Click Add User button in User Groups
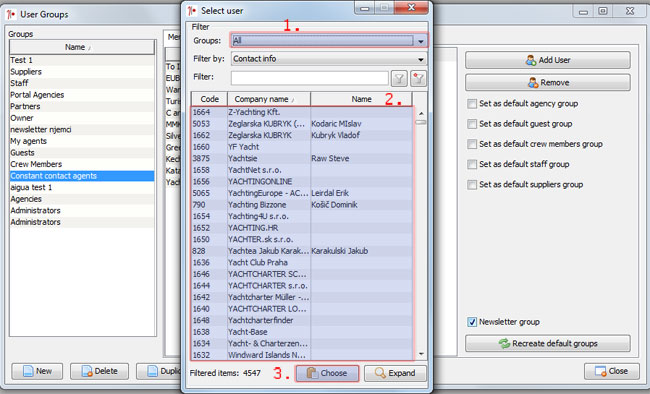 pyautogui.click(x=548, y=60)
